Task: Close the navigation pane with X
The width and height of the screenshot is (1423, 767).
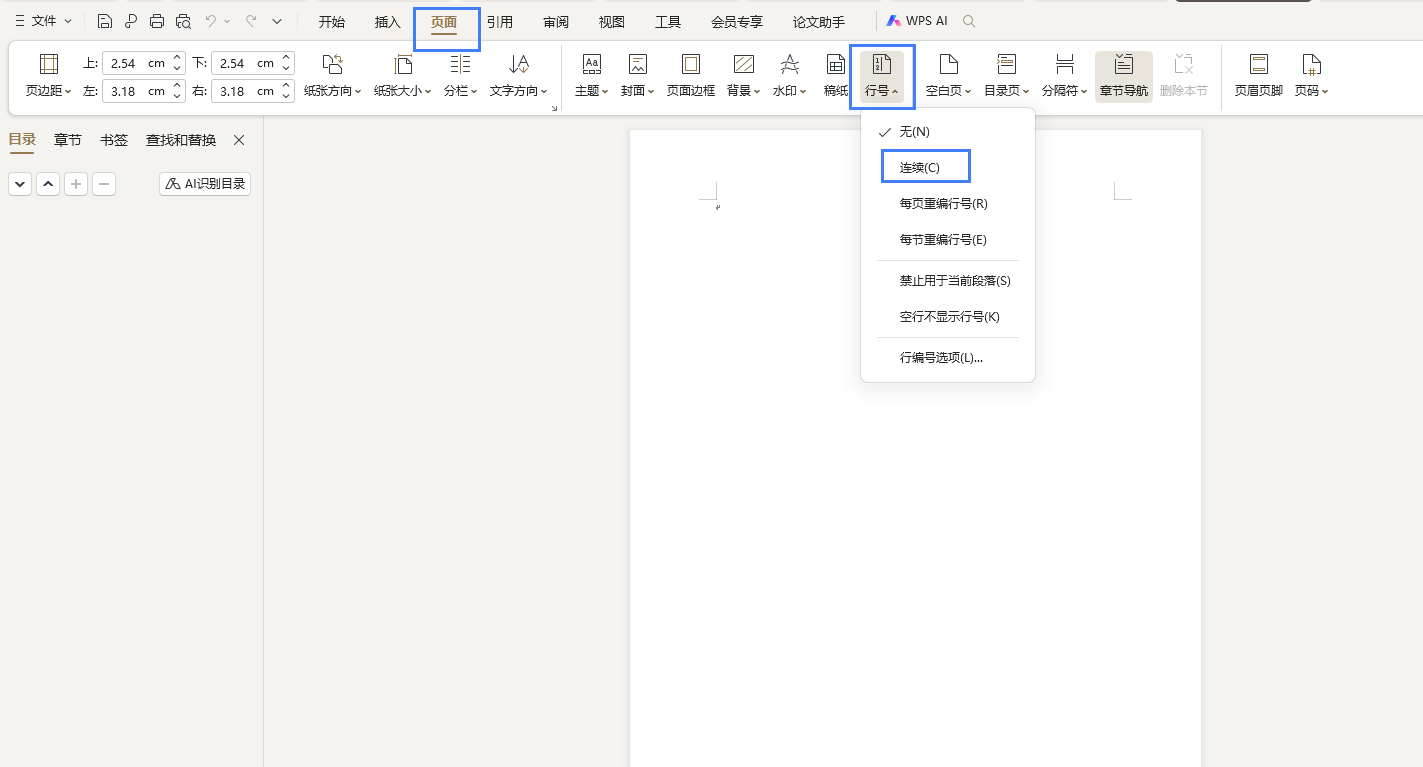Action: pos(239,140)
